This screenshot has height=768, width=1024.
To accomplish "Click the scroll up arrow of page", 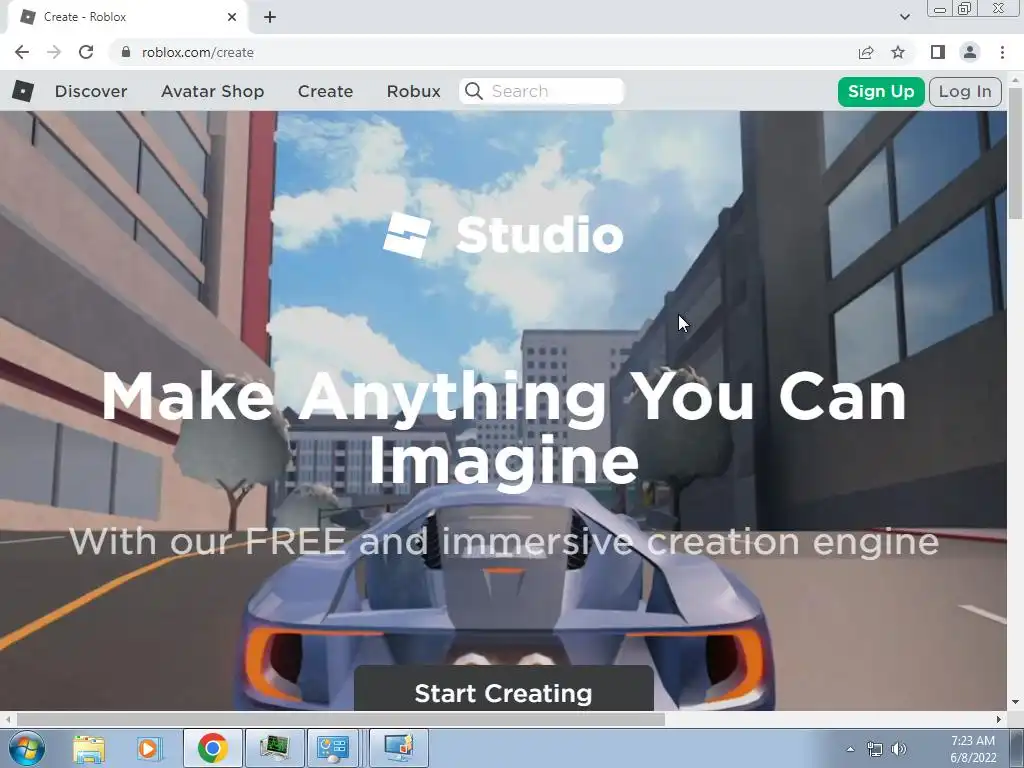I will (1016, 79).
